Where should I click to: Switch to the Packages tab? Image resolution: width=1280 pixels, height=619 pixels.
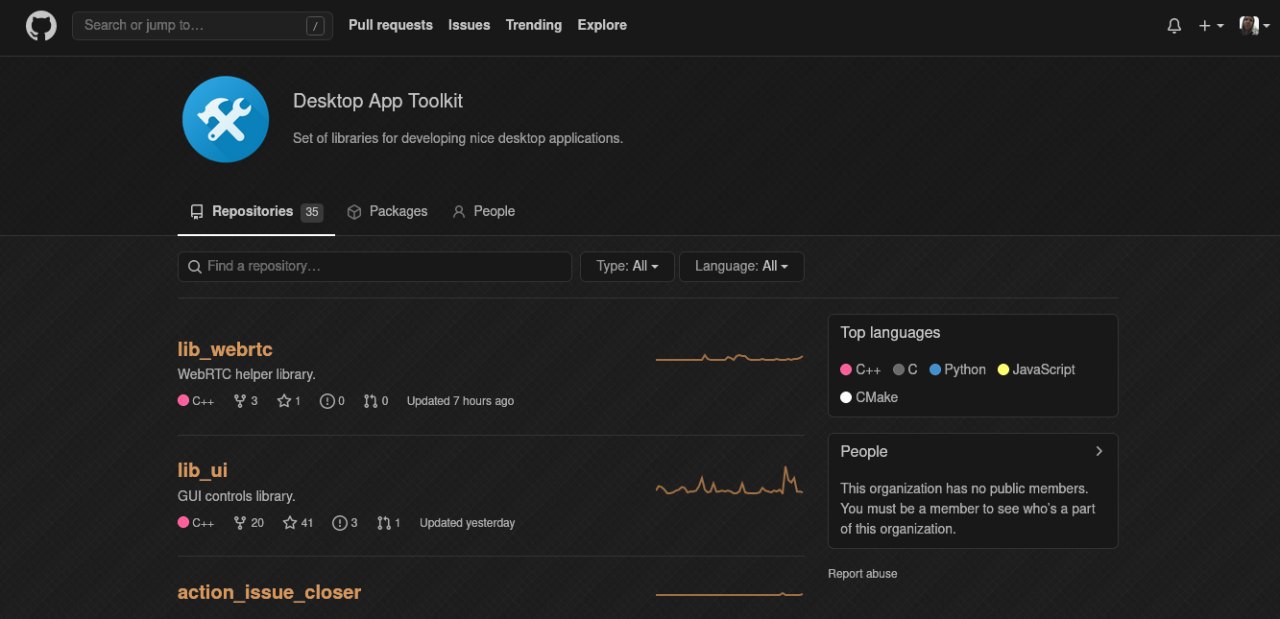click(x=387, y=212)
